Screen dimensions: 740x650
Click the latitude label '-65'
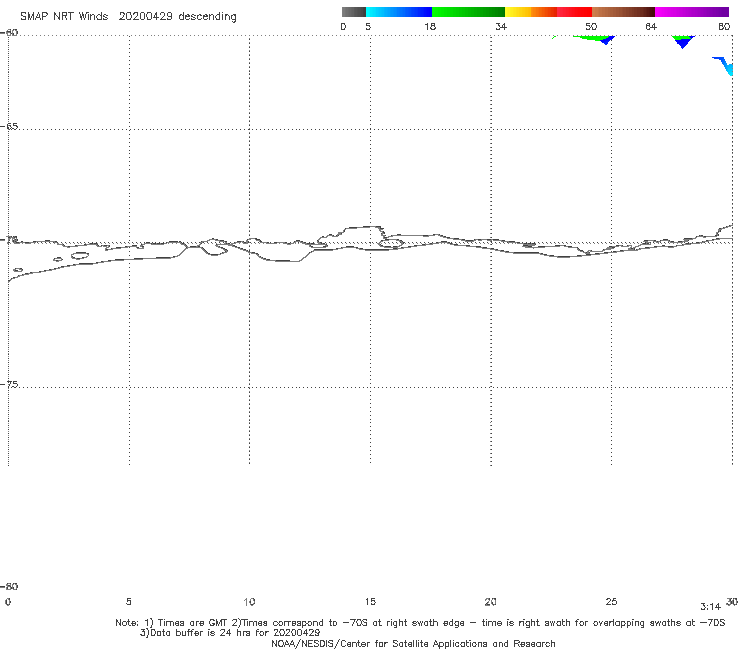[9, 127]
